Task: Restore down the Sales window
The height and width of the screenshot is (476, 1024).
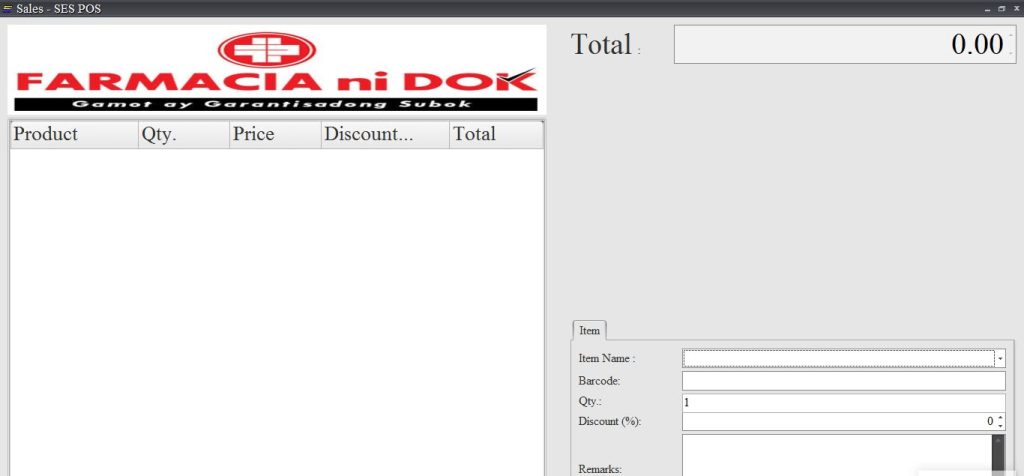Action: (1001, 8)
